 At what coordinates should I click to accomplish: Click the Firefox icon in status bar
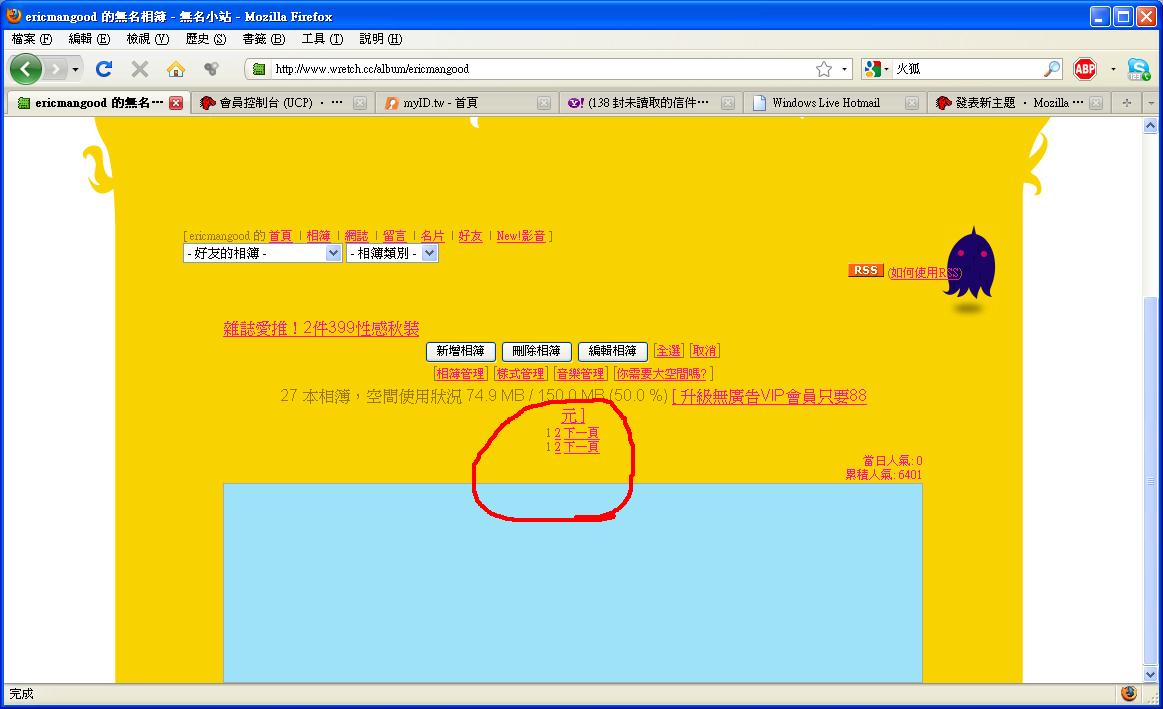pyautogui.click(x=1129, y=693)
